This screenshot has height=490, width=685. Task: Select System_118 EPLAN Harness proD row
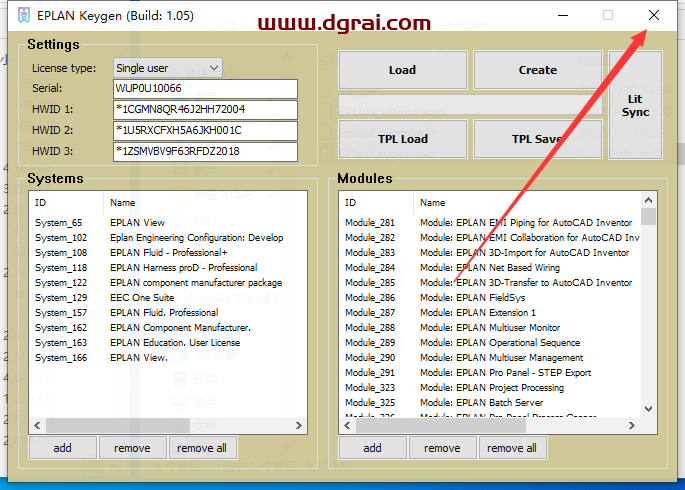pos(168,267)
